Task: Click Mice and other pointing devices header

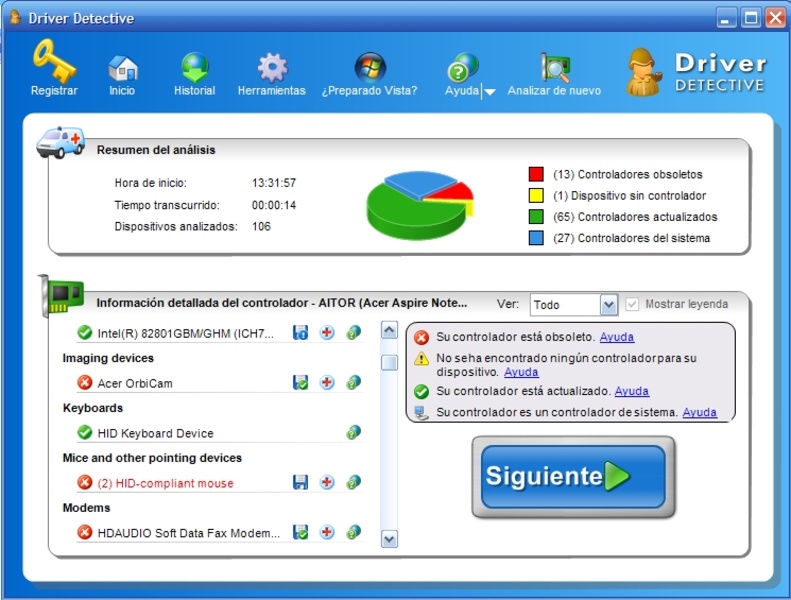Action: (x=152, y=458)
